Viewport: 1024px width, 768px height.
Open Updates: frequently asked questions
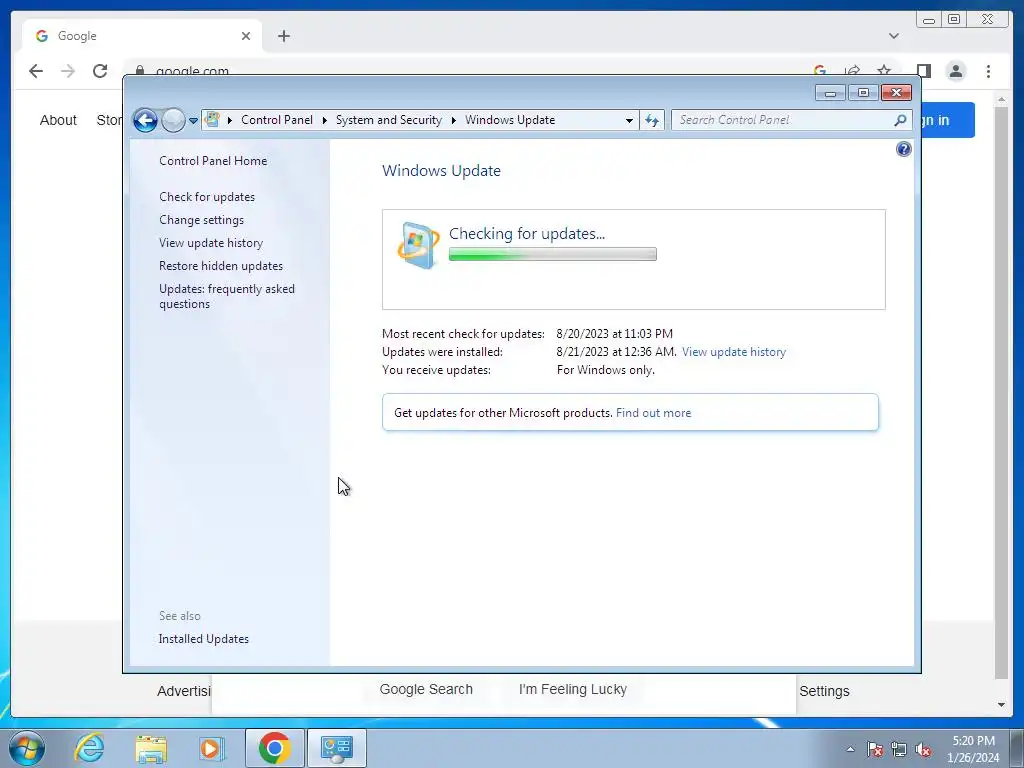227,296
